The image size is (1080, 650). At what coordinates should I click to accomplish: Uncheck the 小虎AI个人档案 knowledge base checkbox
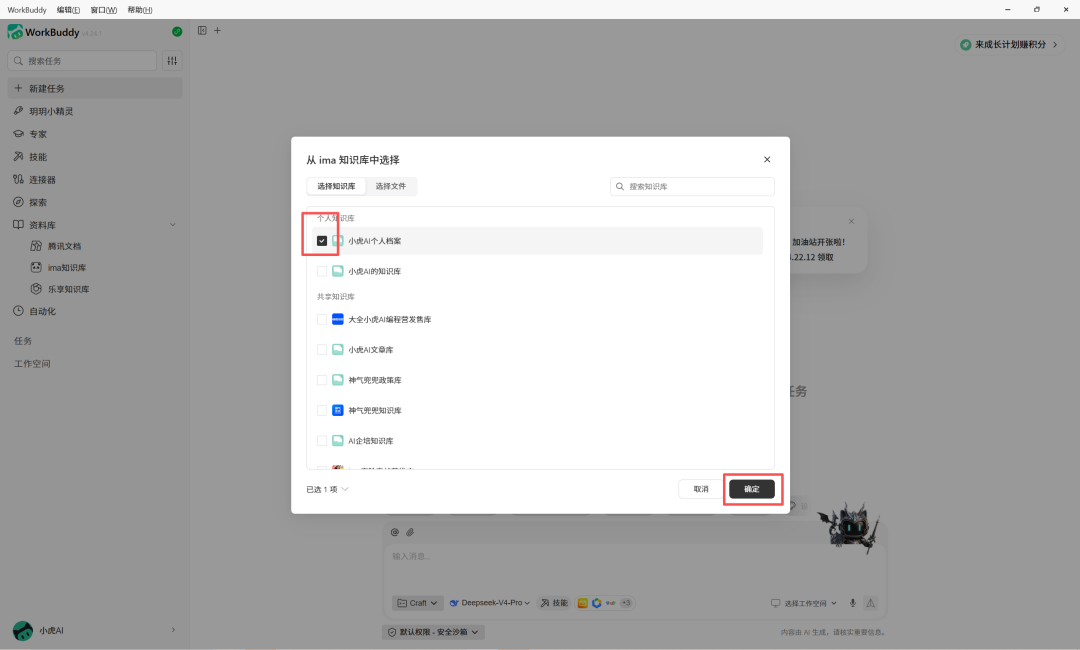click(x=322, y=241)
